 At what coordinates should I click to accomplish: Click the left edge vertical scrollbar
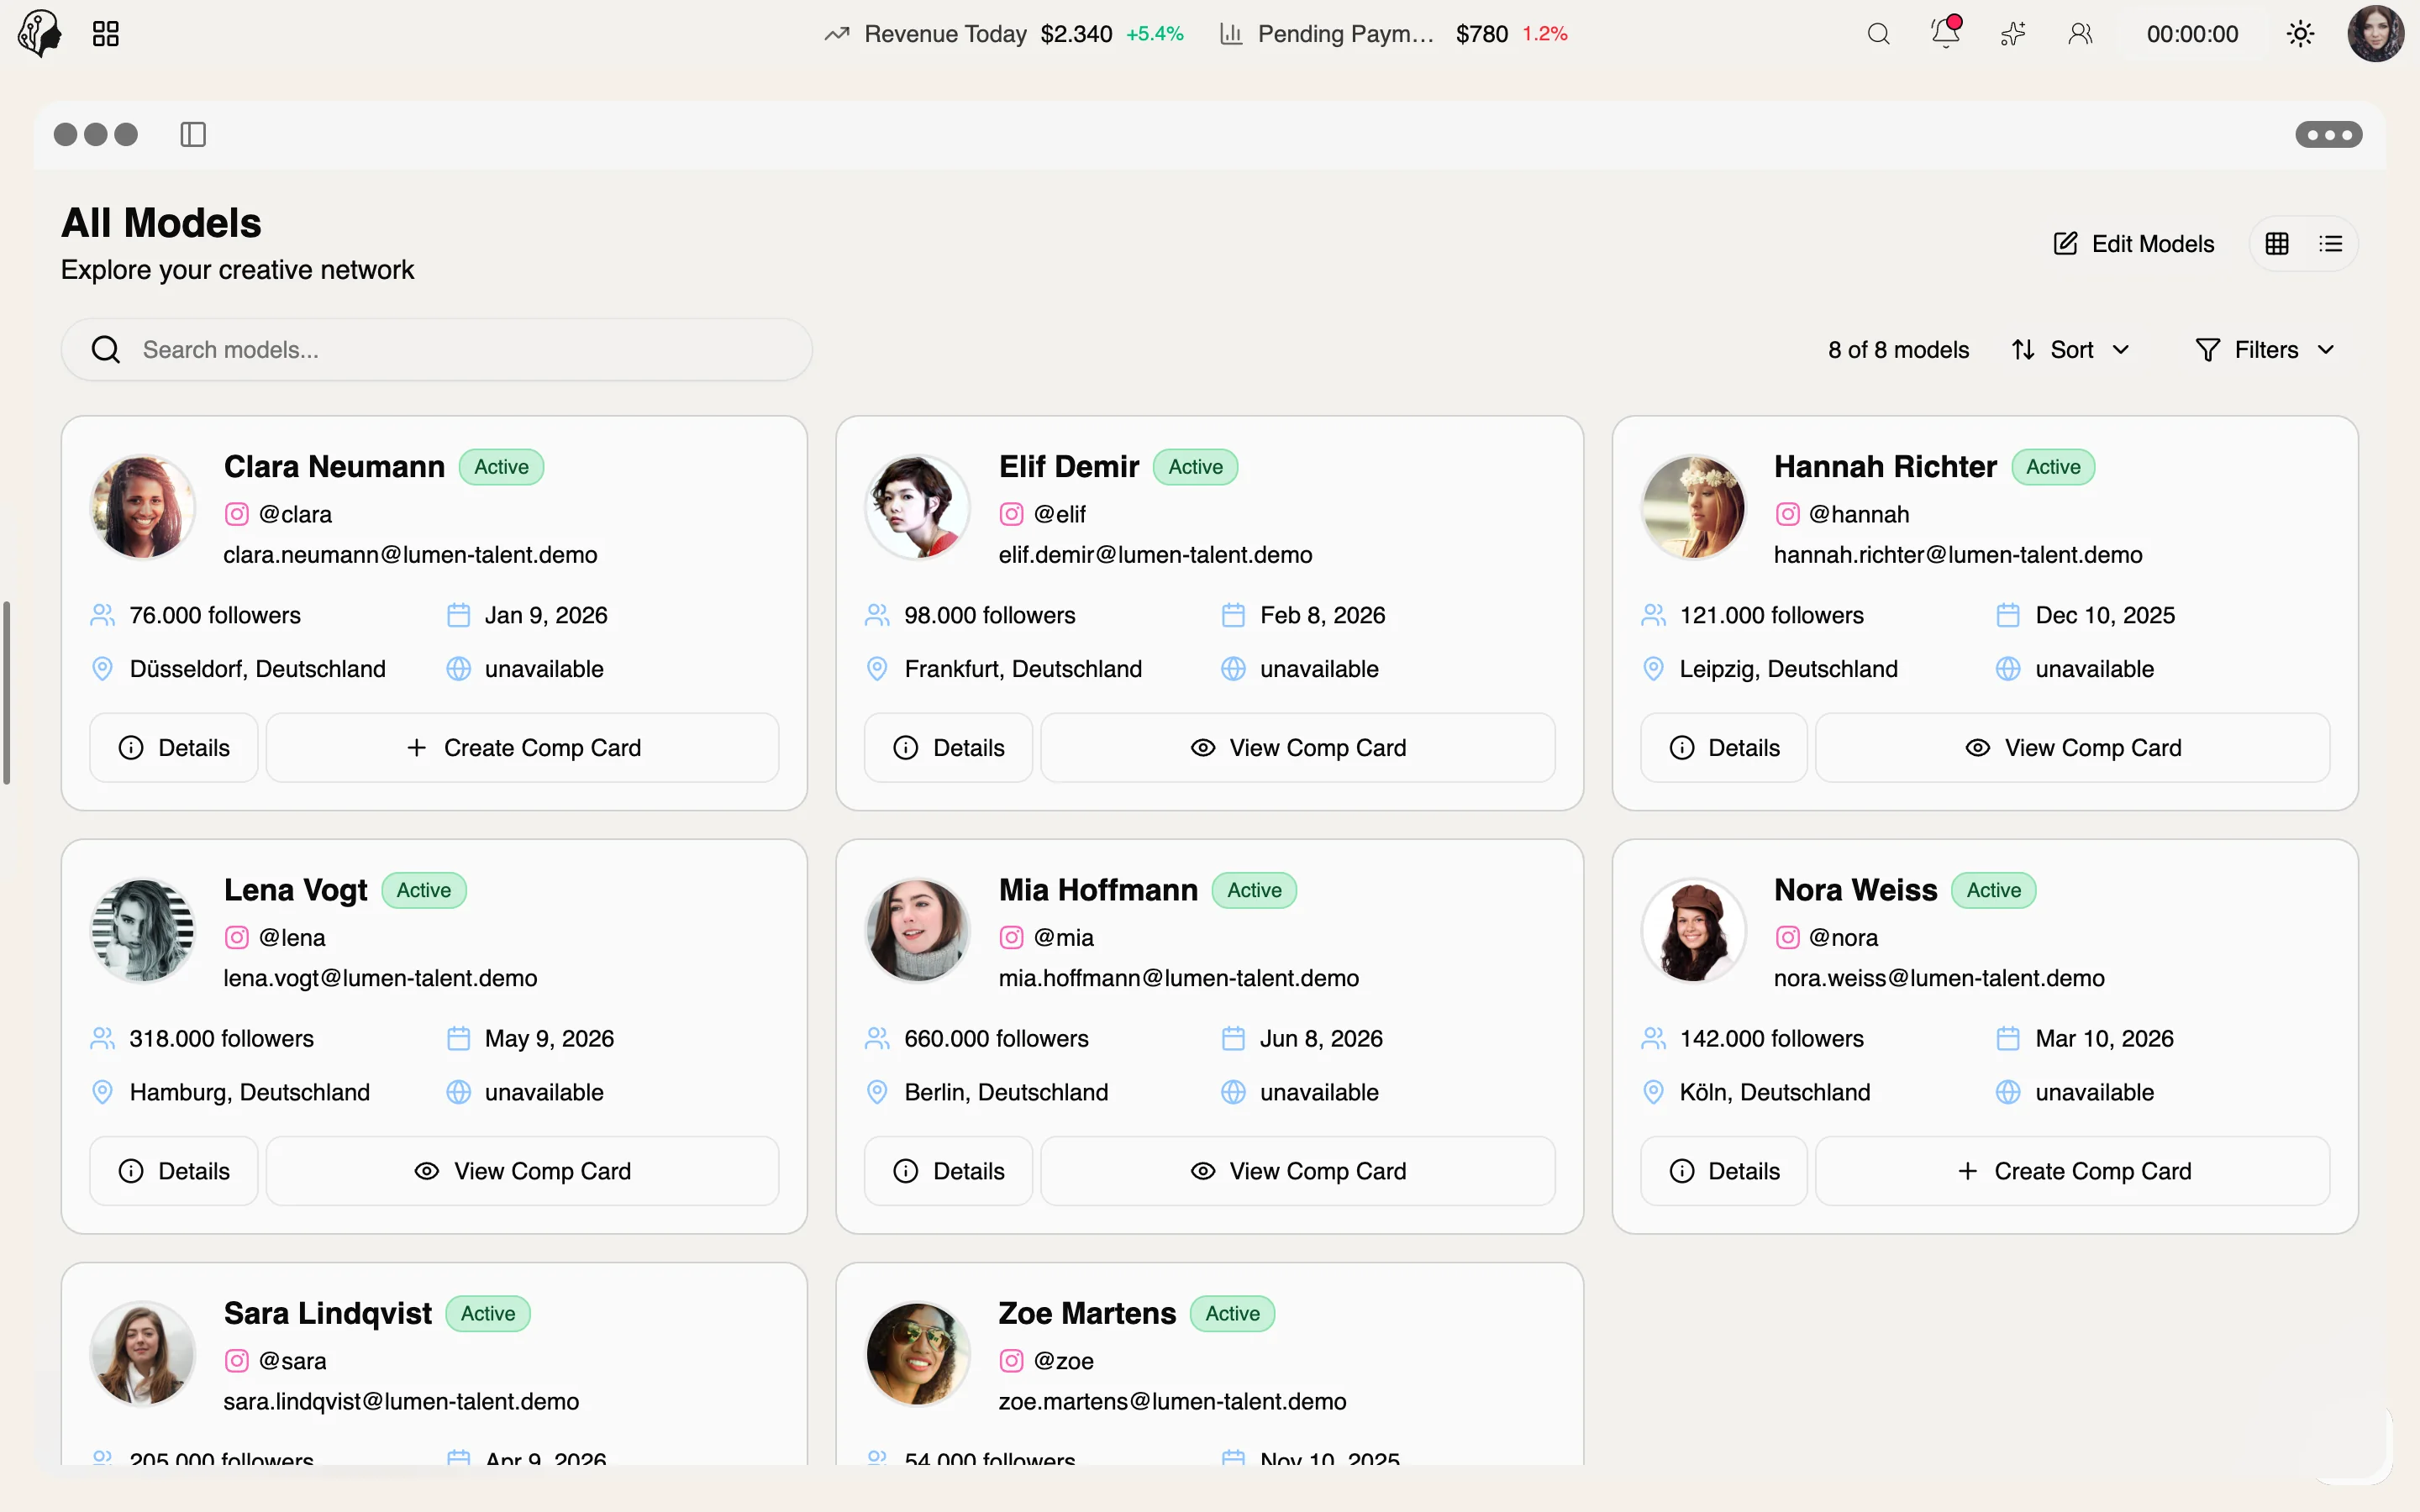tap(6, 692)
